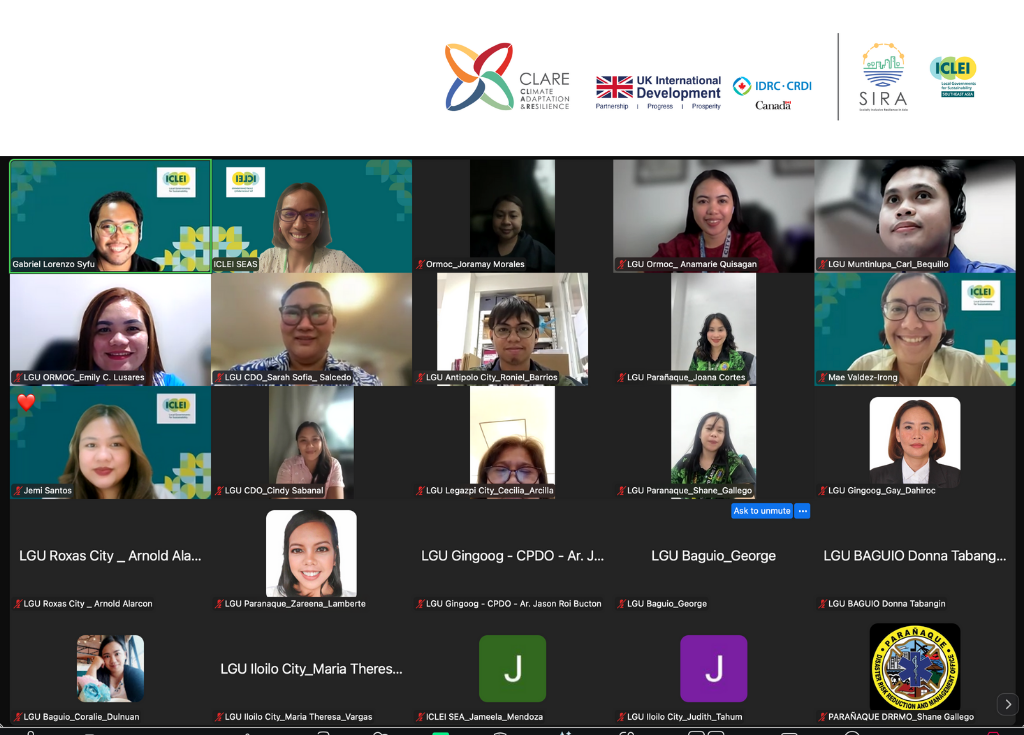Screen dimensions: 1024x735
Task: Select LGU Antipolo City_Roniel_Barrios video tile
Action: (x=512, y=328)
